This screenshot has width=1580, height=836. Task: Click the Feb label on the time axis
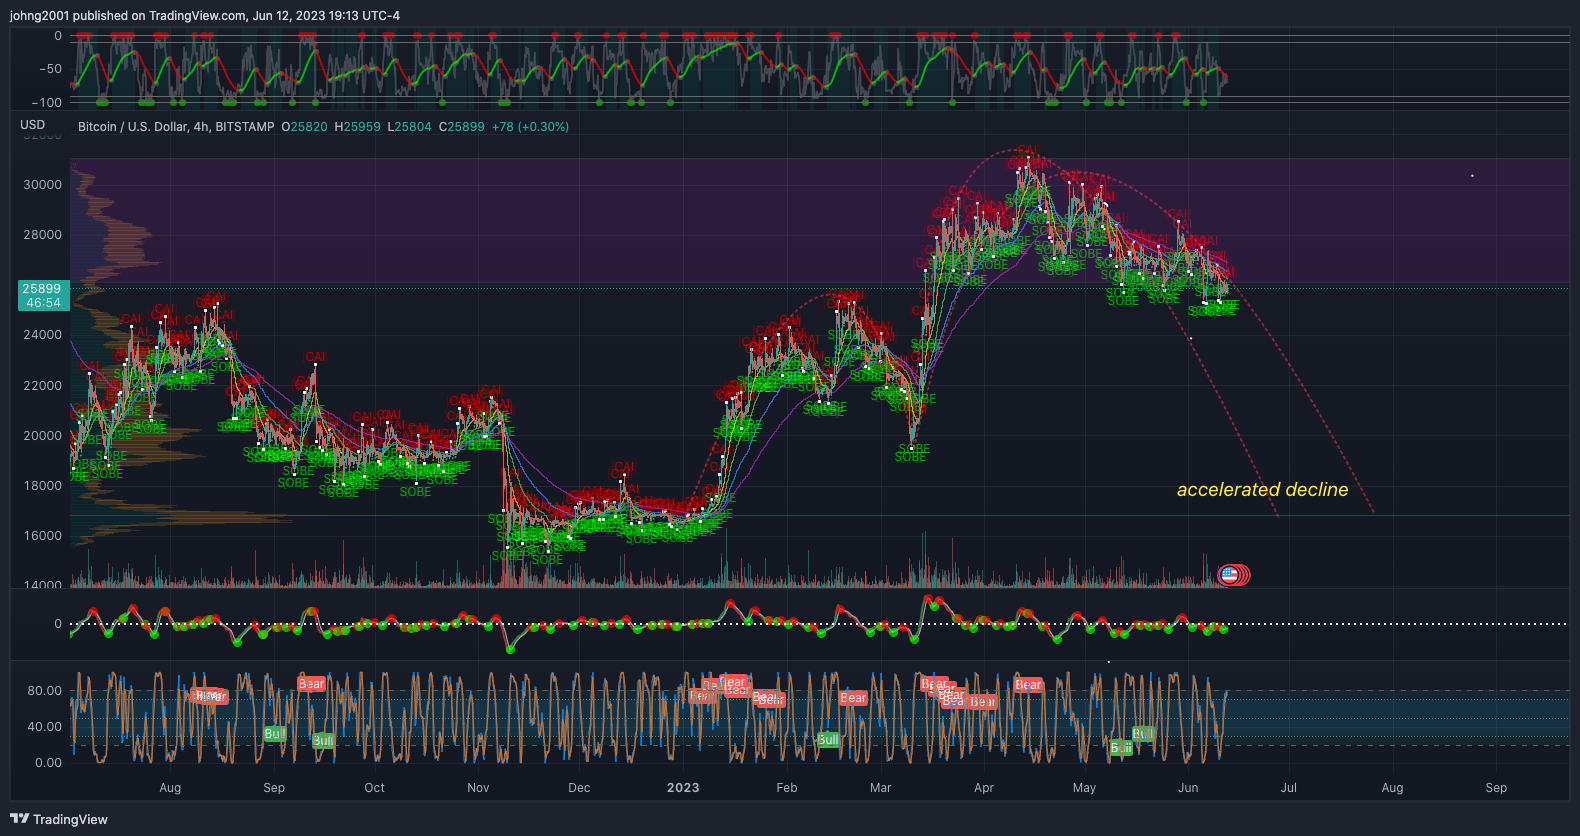pyautogui.click(x=788, y=788)
